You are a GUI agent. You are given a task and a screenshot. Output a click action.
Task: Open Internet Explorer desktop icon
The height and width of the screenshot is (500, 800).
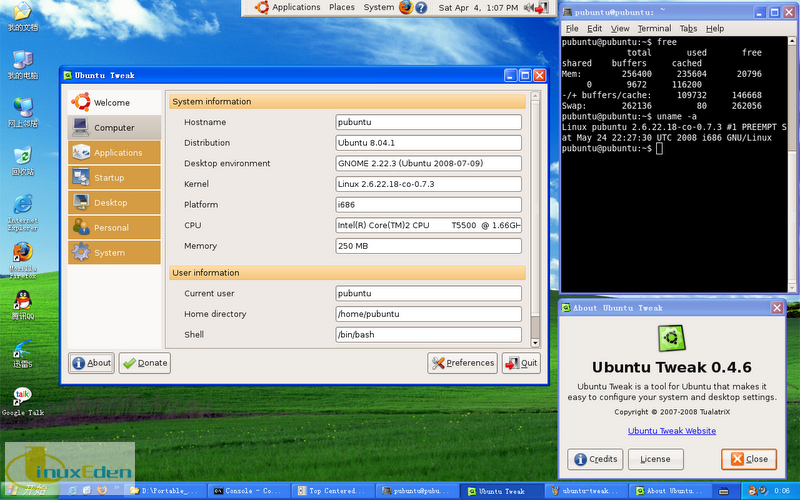click(x=22, y=213)
